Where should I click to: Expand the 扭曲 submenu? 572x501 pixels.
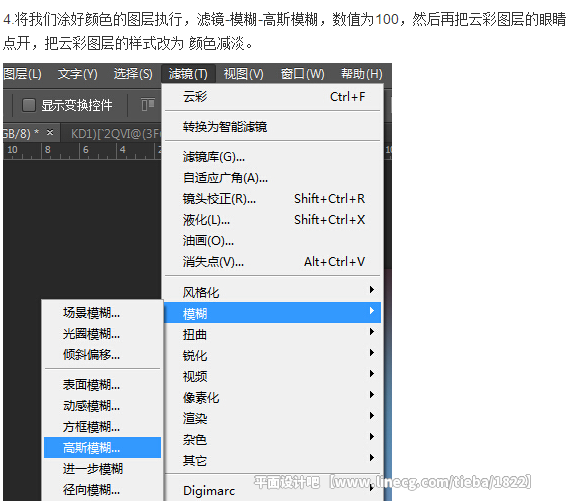[x=273, y=334]
